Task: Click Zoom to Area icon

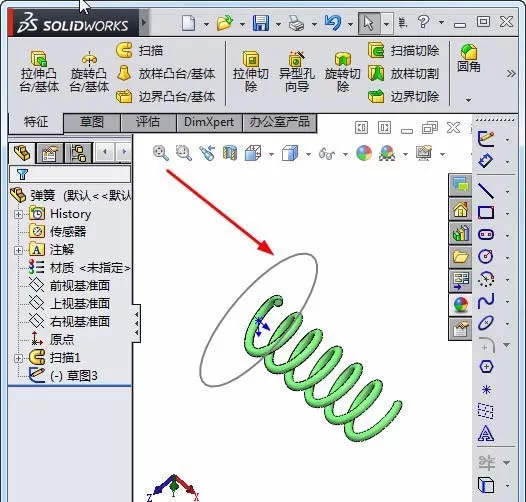Action: [184, 153]
